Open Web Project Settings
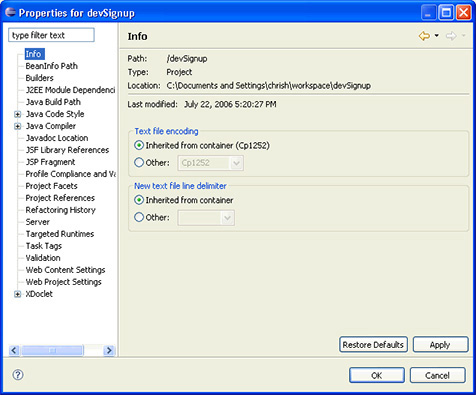476x395 pixels. tap(63, 282)
